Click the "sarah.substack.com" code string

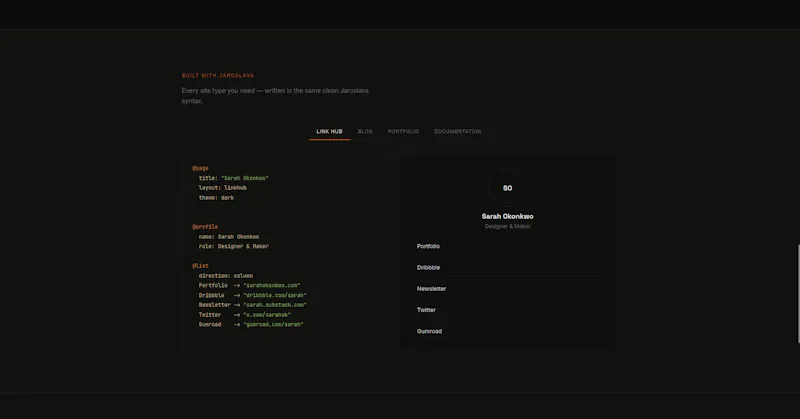point(275,305)
